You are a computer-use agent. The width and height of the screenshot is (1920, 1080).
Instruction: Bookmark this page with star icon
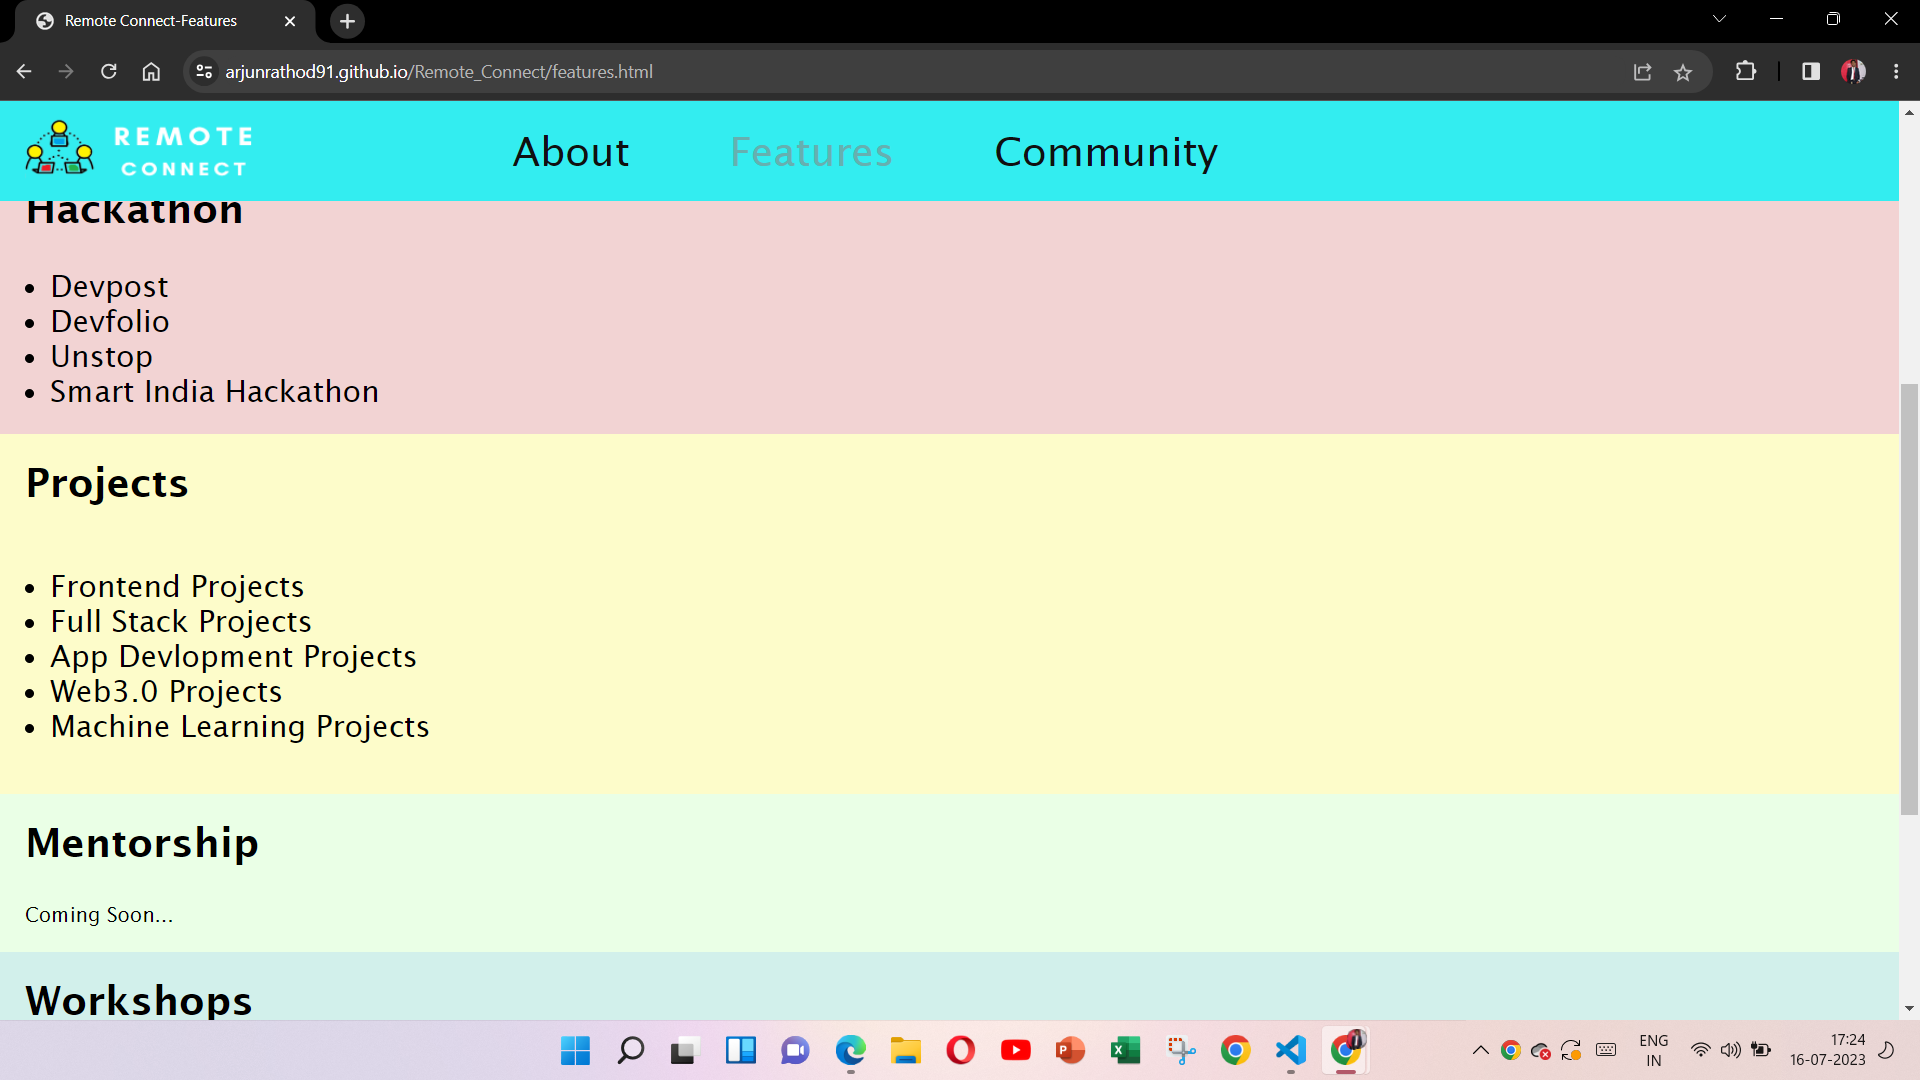pyautogui.click(x=1683, y=72)
